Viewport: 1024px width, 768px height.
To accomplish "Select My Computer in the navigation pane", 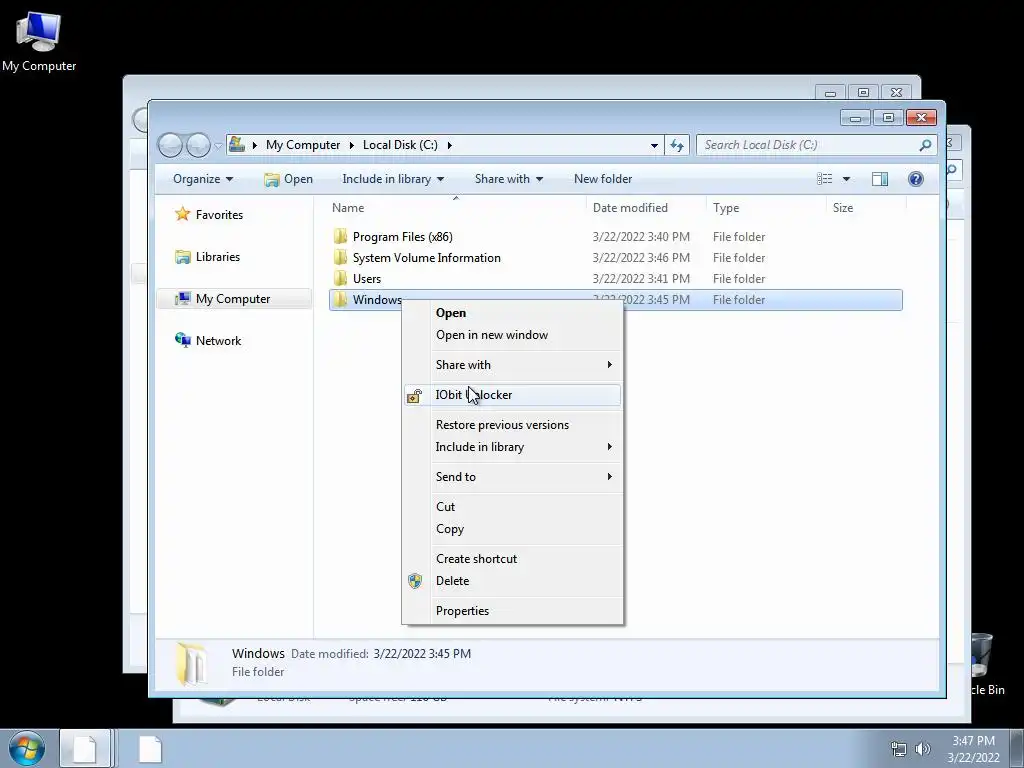I will point(234,298).
